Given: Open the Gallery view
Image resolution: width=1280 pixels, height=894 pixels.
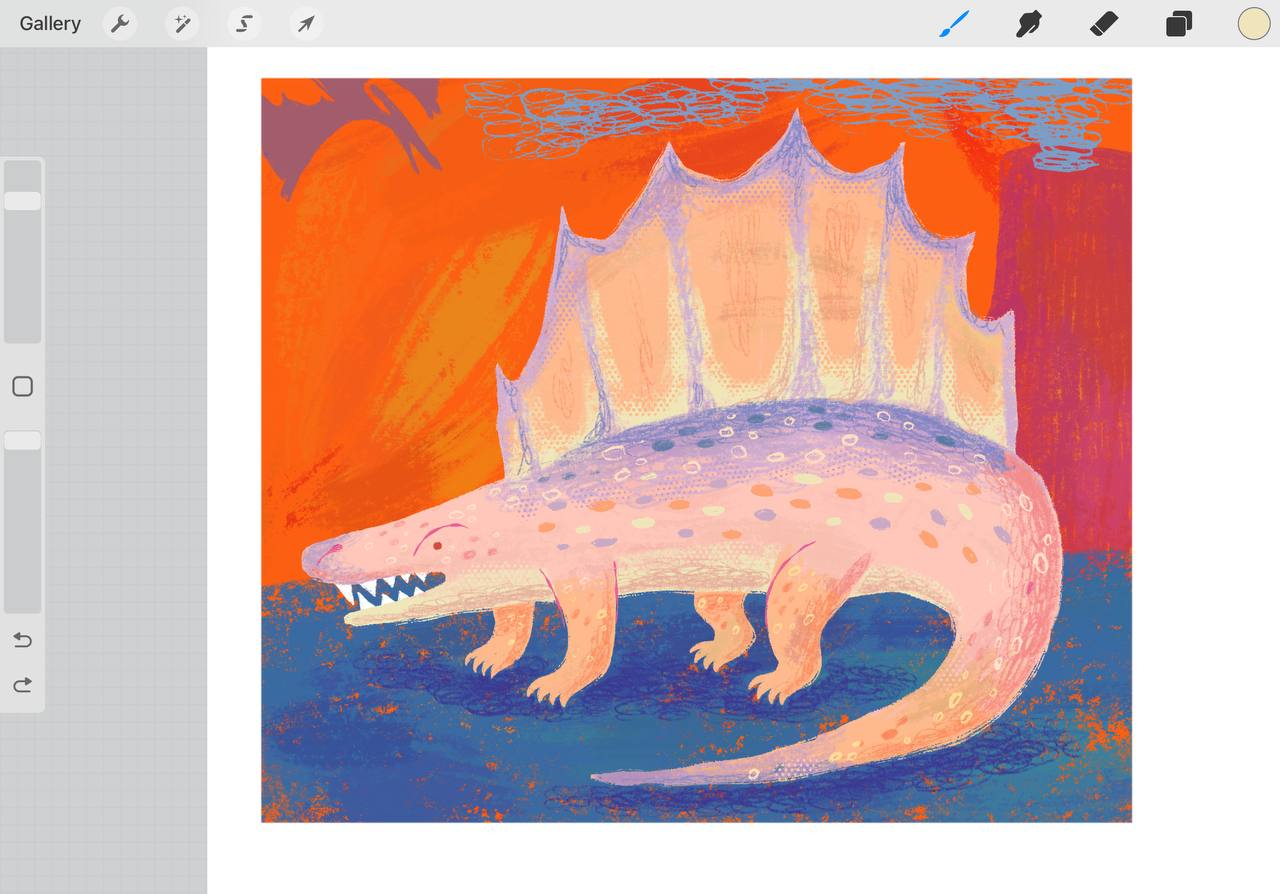Looking at the screenshot, I should click(x=50, y=24).
